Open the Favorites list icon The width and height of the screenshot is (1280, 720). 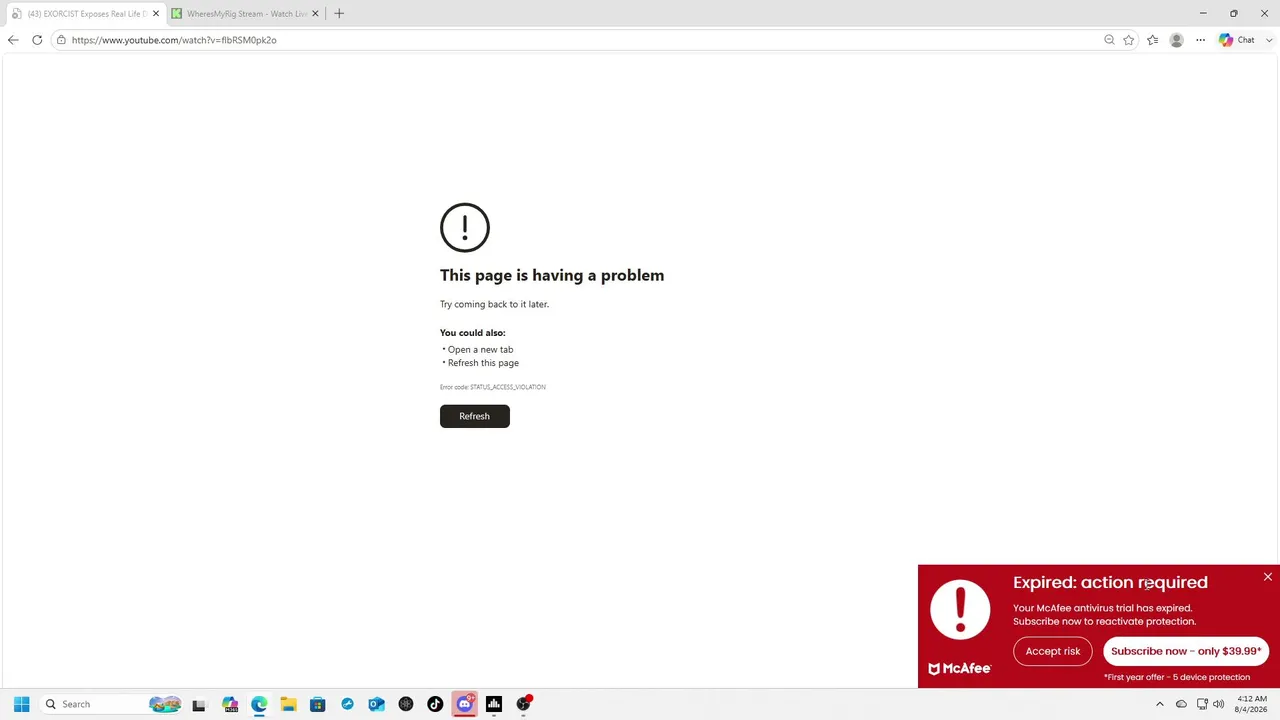pos(1153,40)
